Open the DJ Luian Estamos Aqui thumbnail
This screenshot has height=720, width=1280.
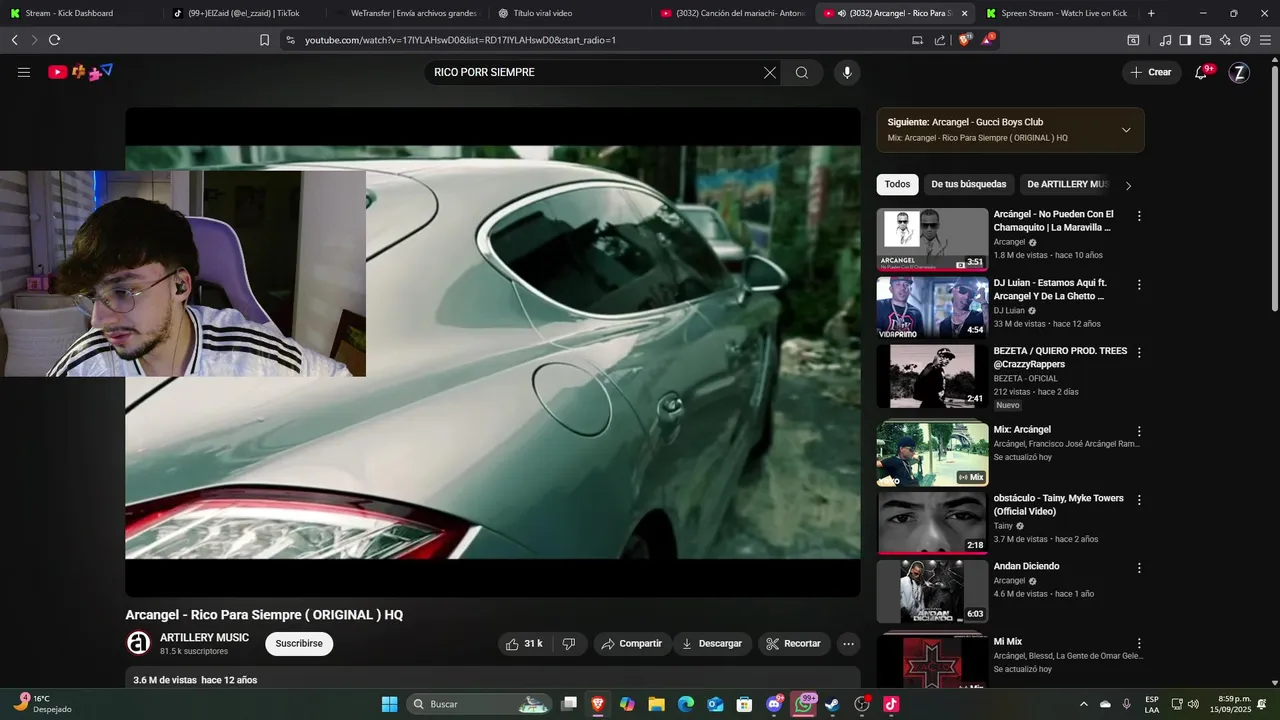(x=932, y=308)
